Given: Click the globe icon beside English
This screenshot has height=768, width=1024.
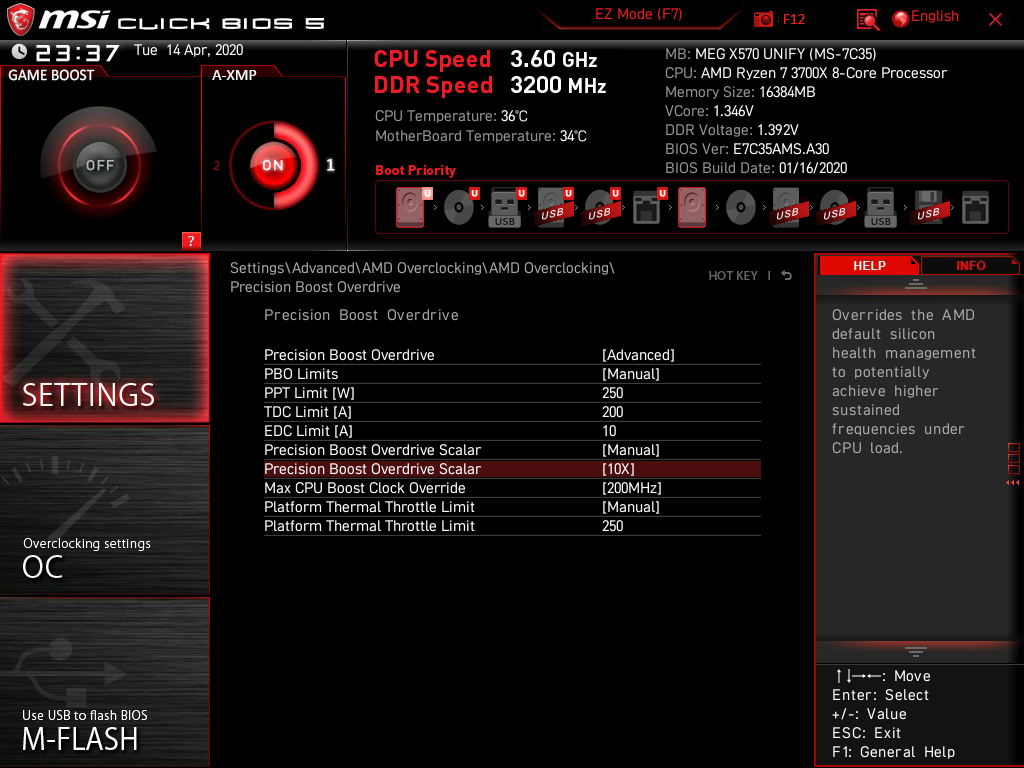Looking at the screenshot, I should [900, 18].
